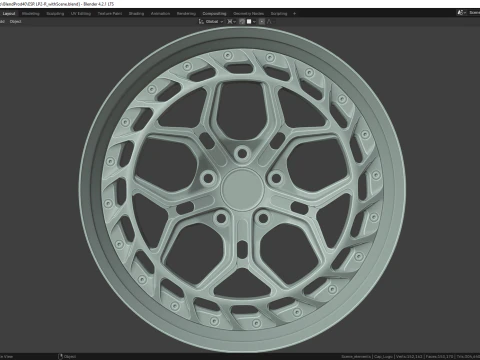Click the mouse Object hint in status bar

tap(67, 357)
